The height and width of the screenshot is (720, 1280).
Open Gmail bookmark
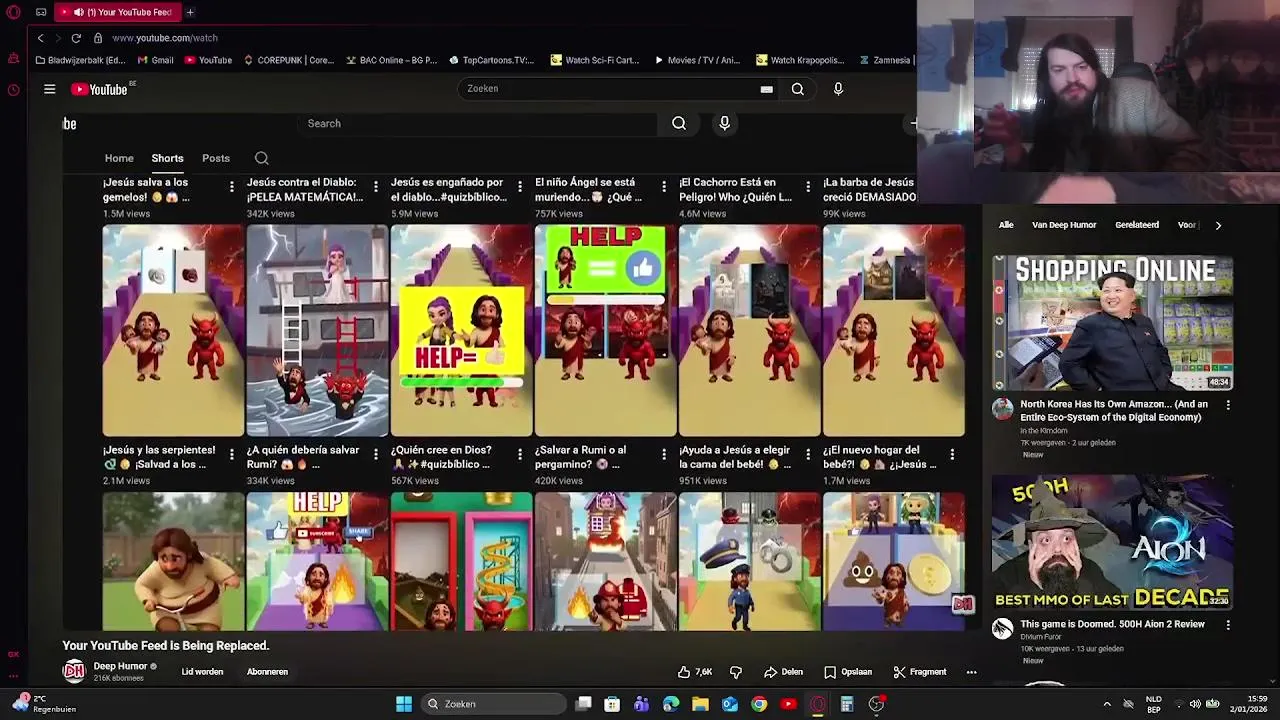pyautogui.click(x=155, y=60)
